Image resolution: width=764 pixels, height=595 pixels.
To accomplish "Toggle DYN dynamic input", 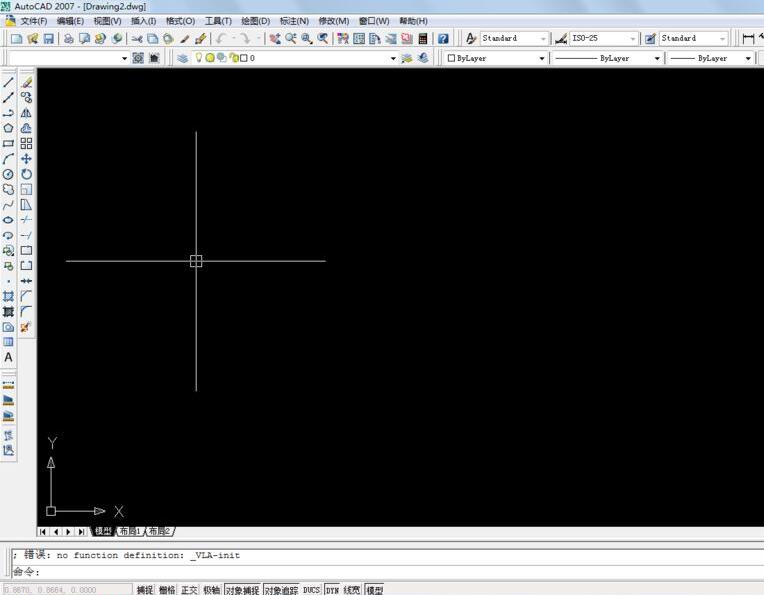I will (332, 590).
